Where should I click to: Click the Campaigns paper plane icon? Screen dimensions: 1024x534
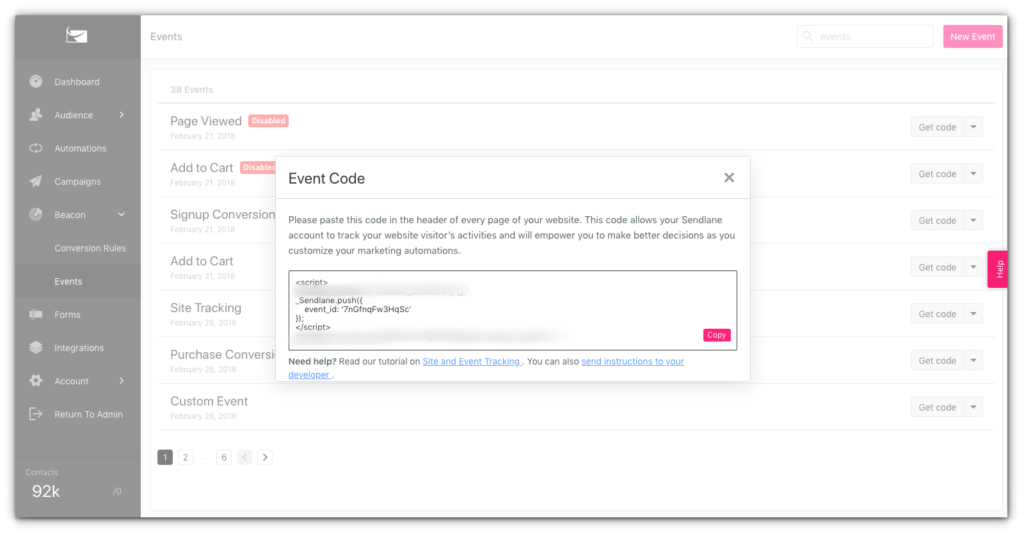coord(36,181)
